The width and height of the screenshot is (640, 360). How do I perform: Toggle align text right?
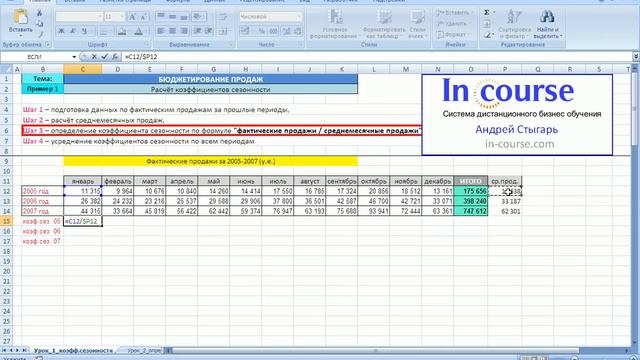pos(184,31)
